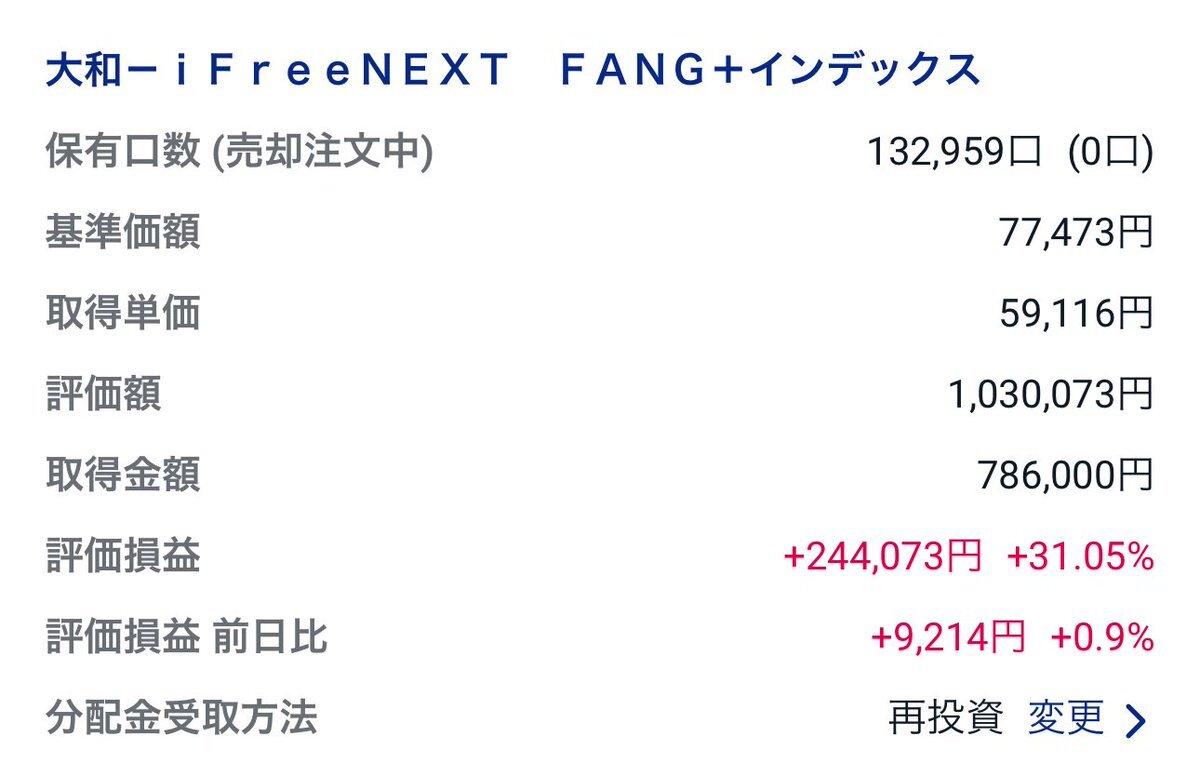1200x763 pixels.
Task: Open the 大和-iFreeNEXT FANG+インデックス fund title
Action: [x=512, y=71]
